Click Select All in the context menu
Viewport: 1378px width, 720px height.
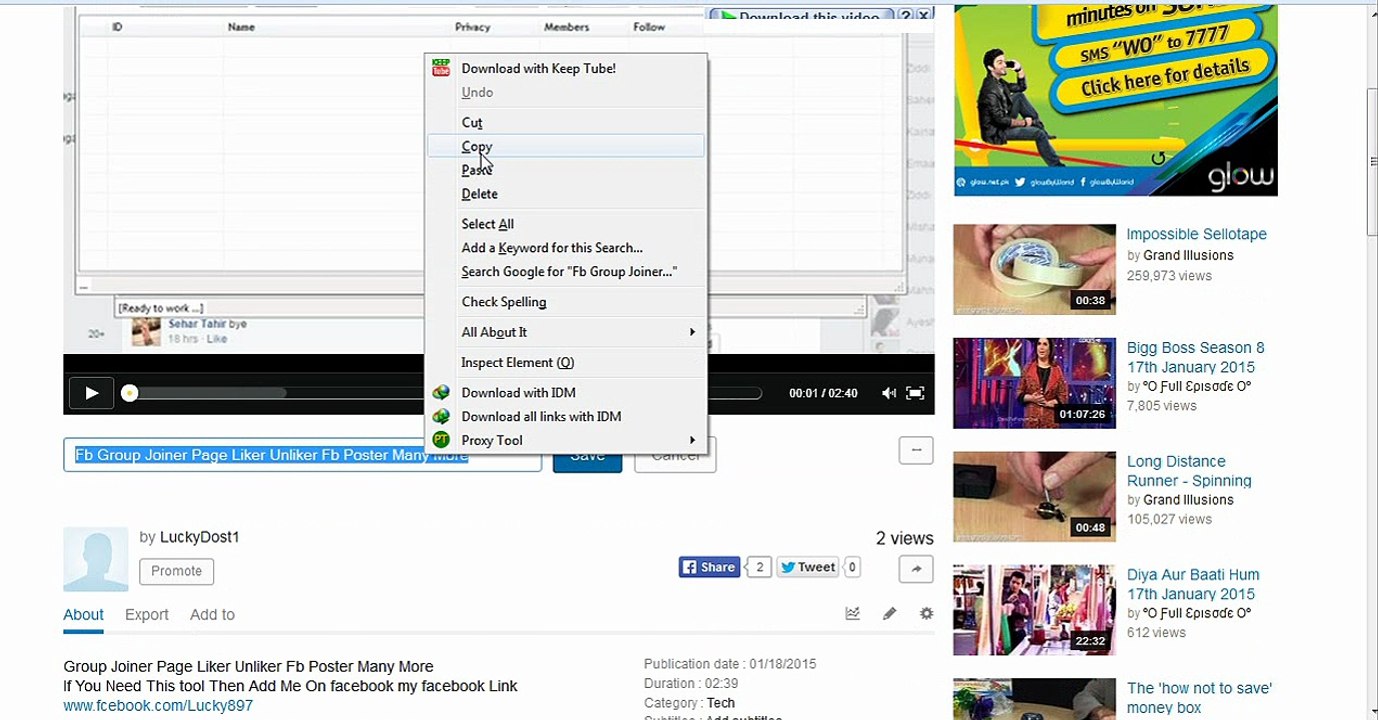[567, 224]
